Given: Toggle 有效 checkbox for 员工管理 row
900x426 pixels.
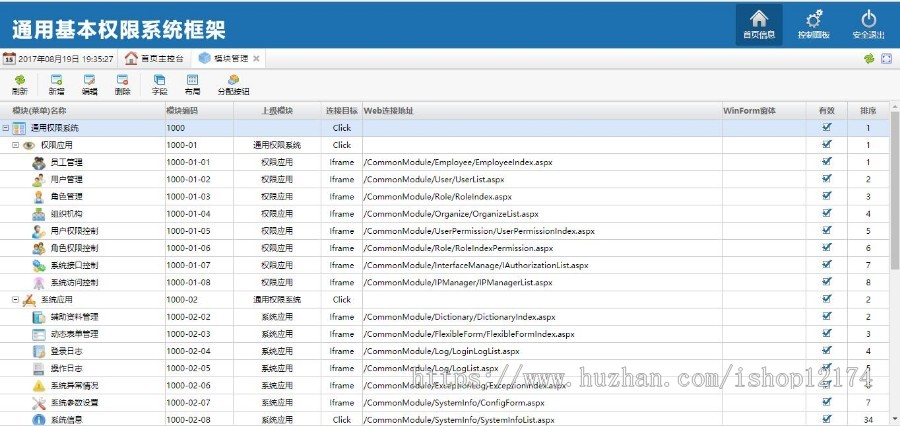Looking at the screenshot, I should coord(827,162).
